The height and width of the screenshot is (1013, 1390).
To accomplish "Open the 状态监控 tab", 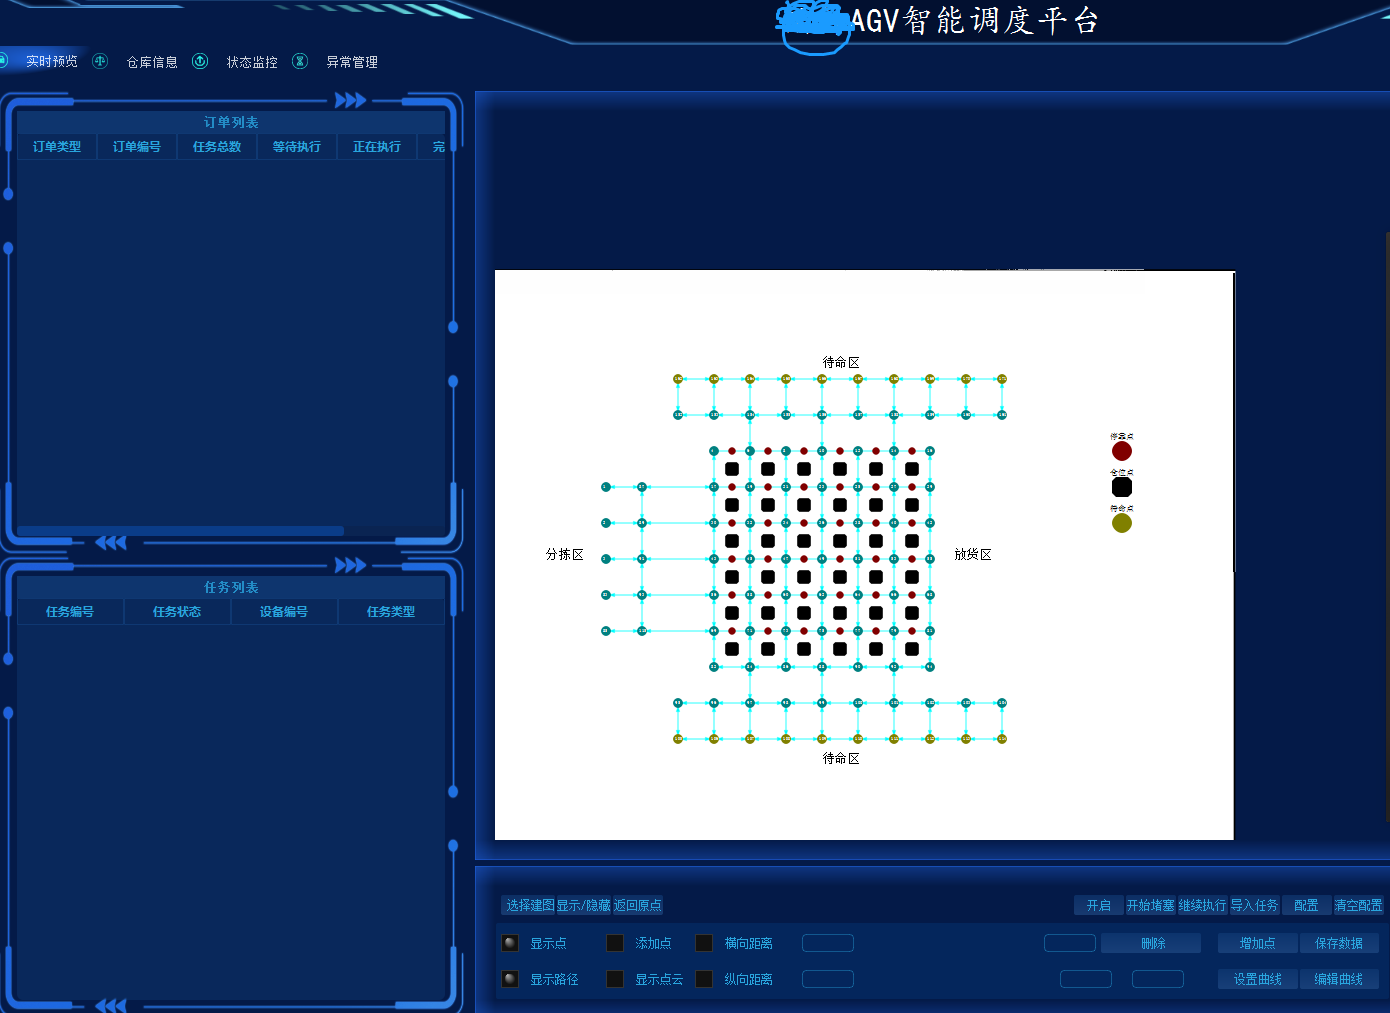I will pos(252,62).
